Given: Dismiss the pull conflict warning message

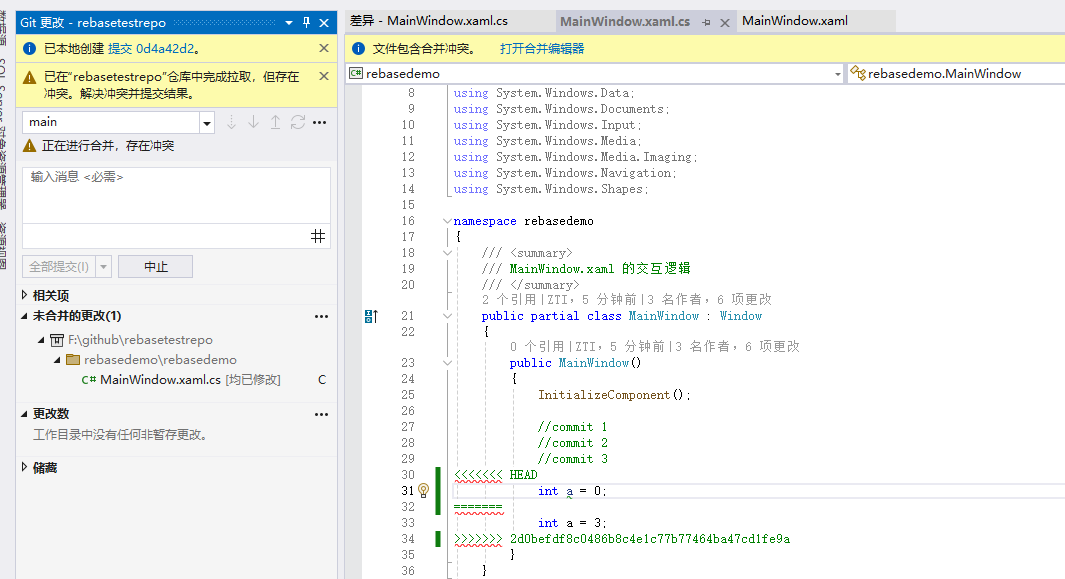Looking at the screenshot, I should [x=324, y=76].
